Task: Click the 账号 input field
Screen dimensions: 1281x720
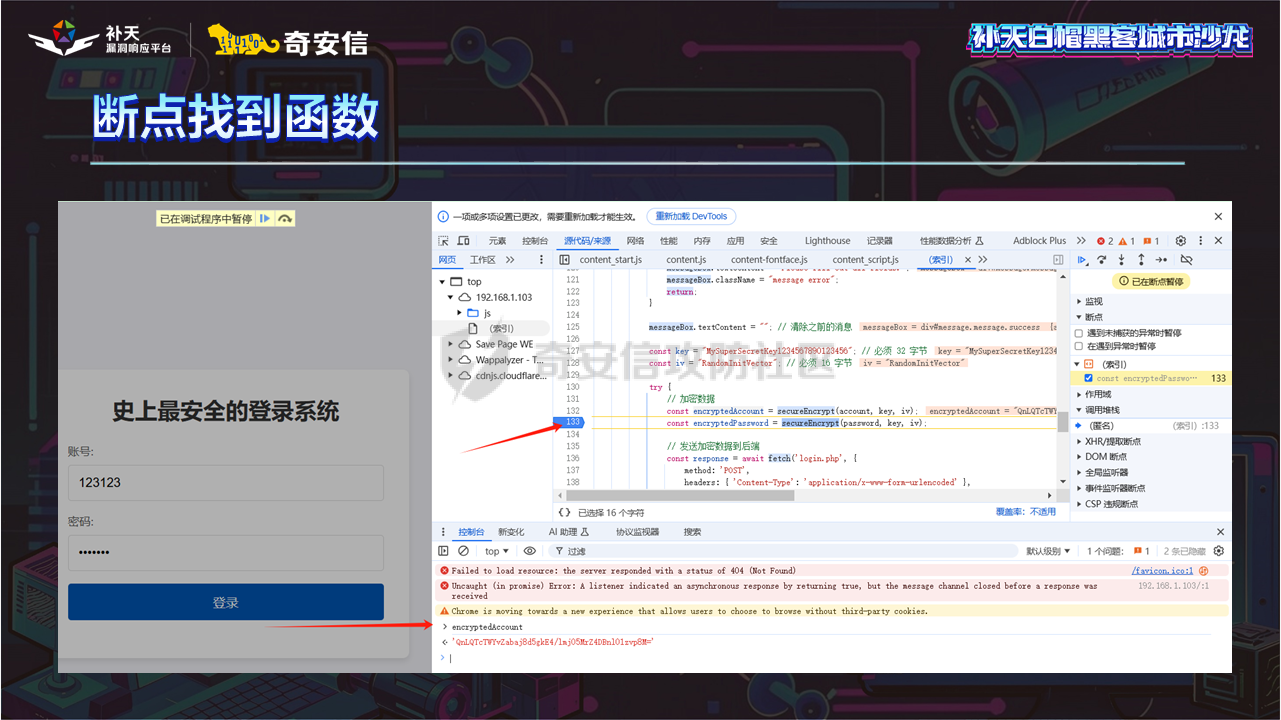Action: tap(226, 482)
